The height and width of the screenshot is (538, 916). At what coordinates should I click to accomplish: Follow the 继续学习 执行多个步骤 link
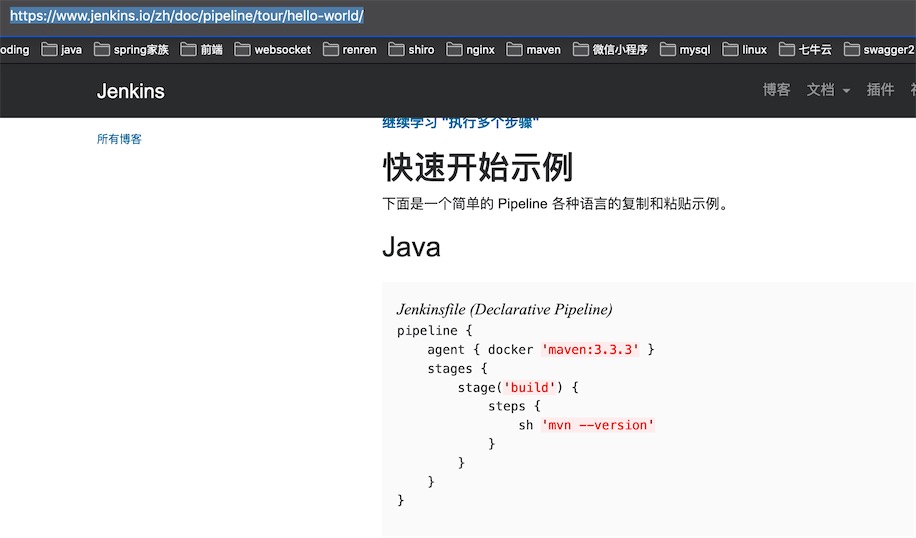coord(460,123)
